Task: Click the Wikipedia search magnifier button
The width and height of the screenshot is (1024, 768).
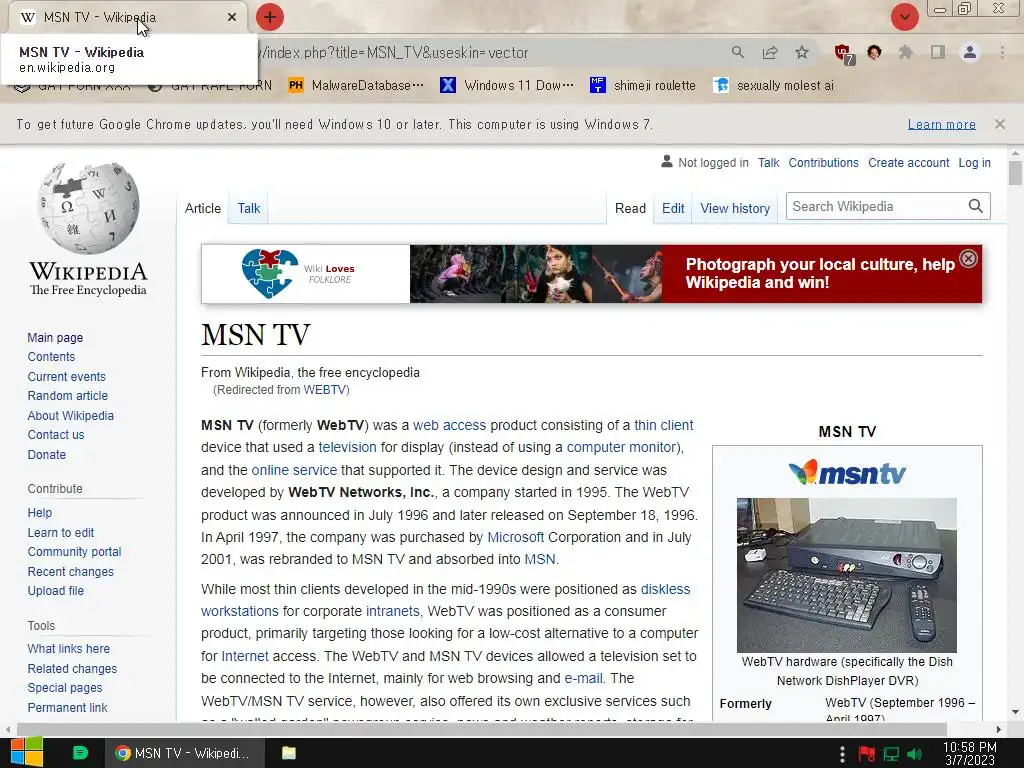Action: click(976, 206)
